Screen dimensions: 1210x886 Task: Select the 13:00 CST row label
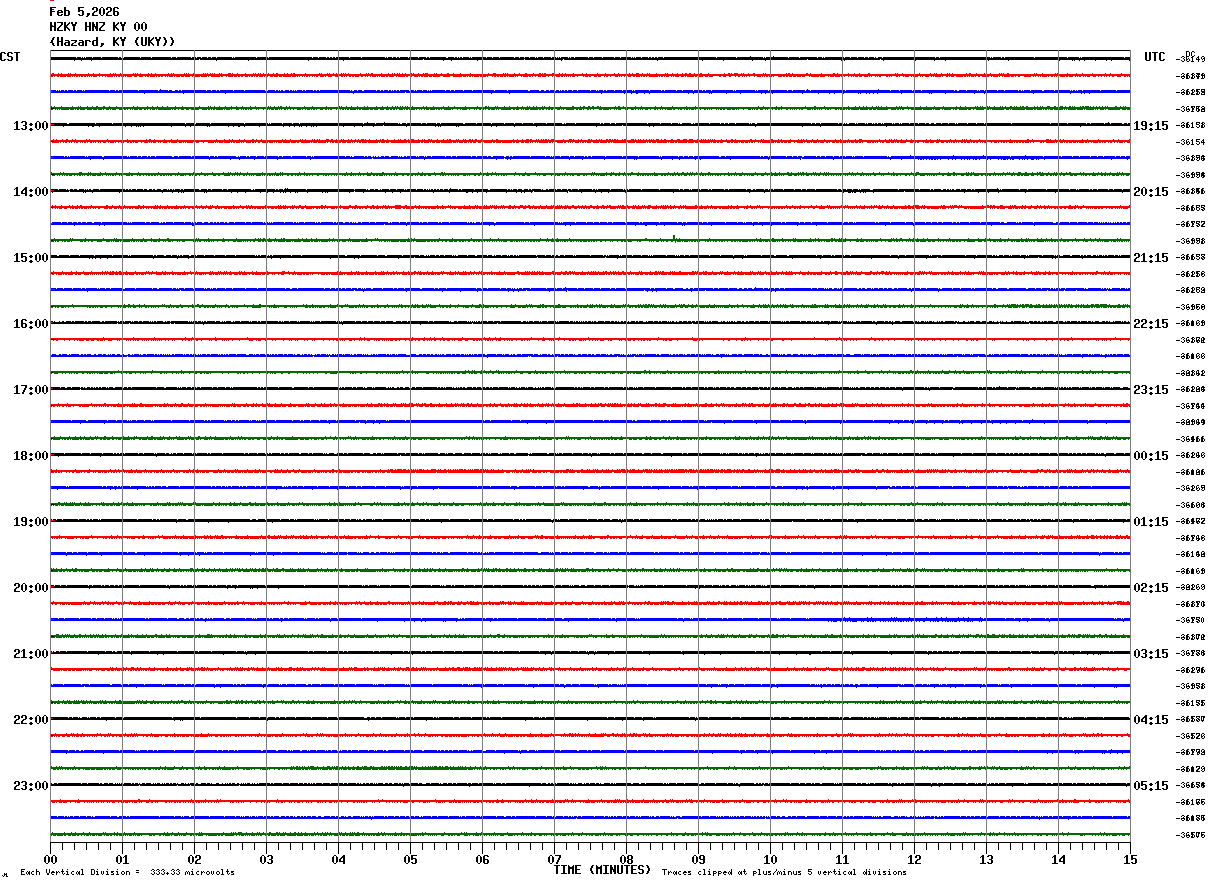[x=30, y=126]
